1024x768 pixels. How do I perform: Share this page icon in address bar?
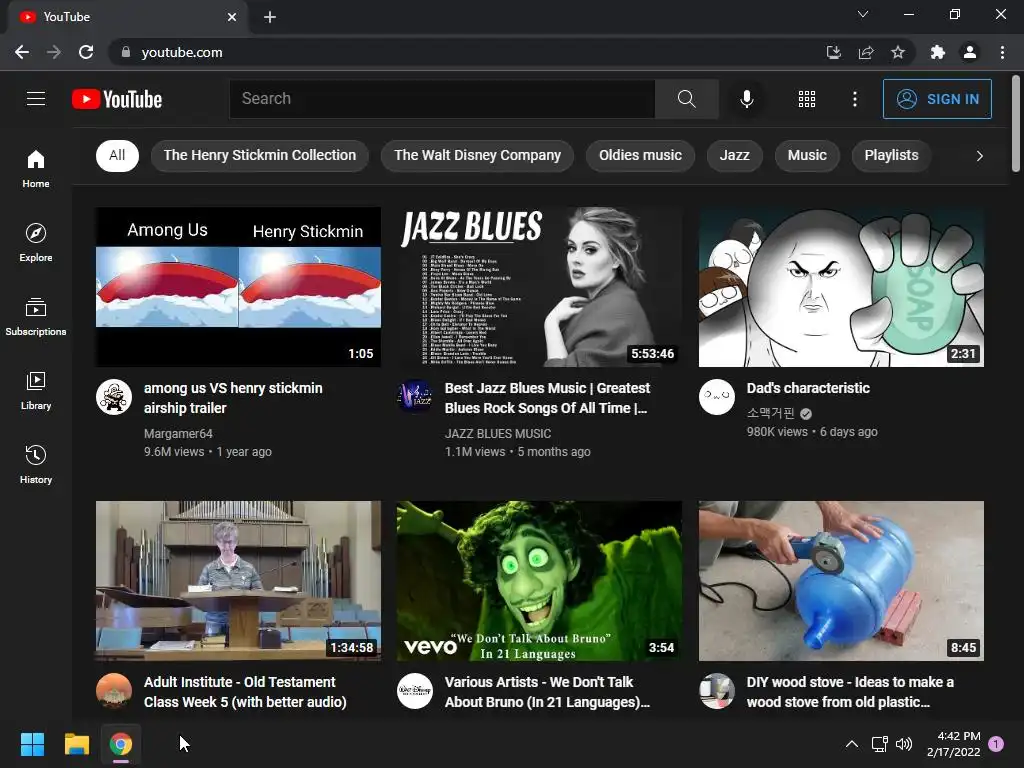tap(866, 52)
